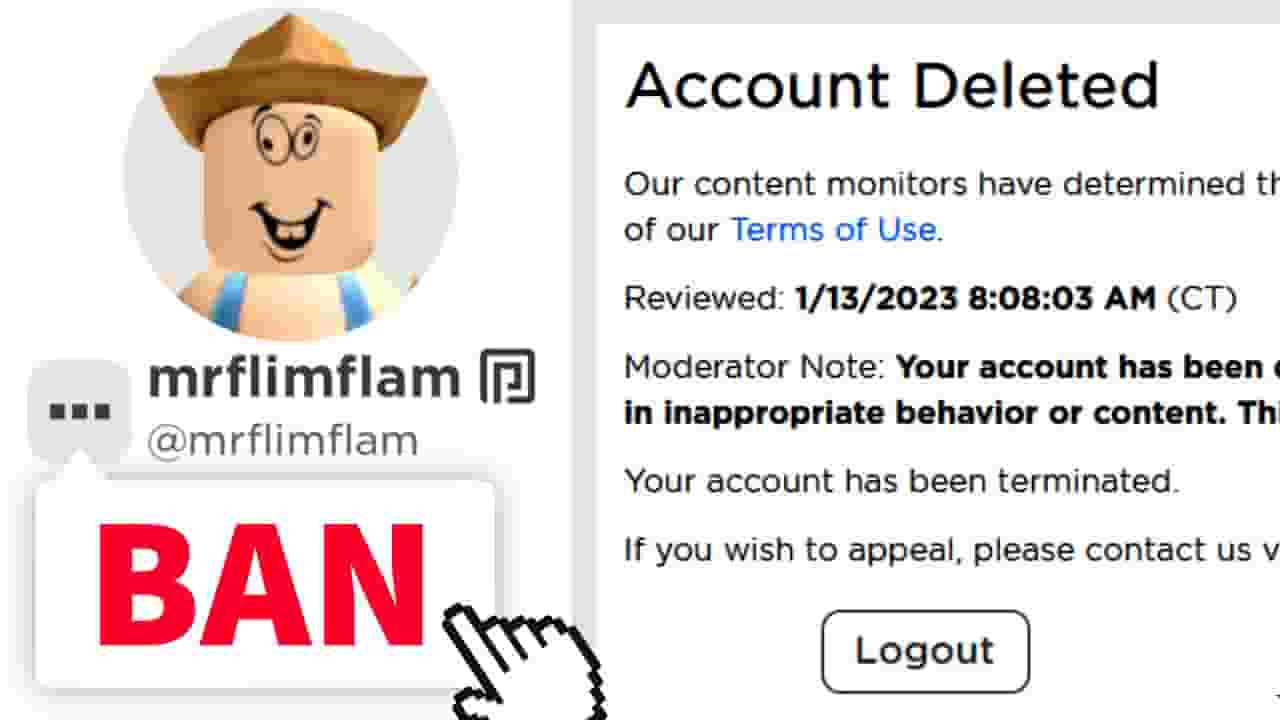The height and width of the screenshot is (720, 1280).
Task: Click the Premium badge beside mrflimflam
Action: pos(507,378)
